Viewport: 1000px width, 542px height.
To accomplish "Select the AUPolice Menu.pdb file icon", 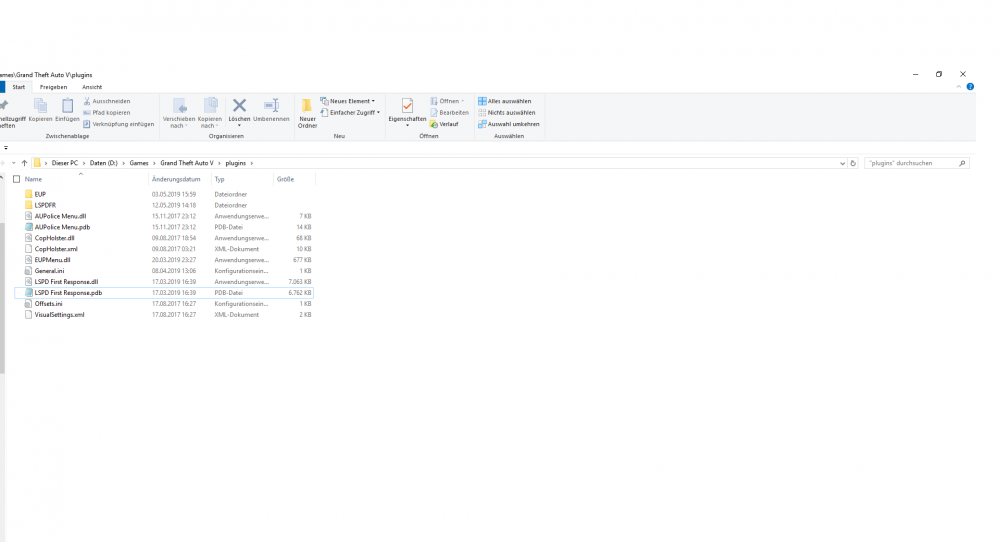I will pos(28,227).
